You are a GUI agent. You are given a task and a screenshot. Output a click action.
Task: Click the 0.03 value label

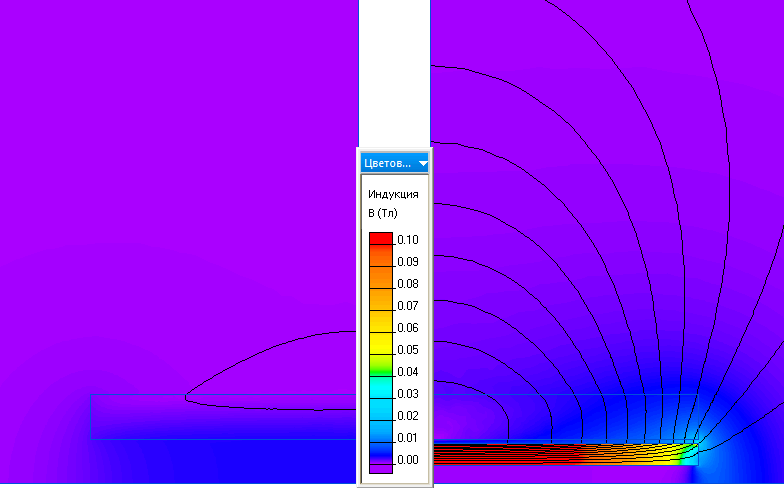click(408, 394)
